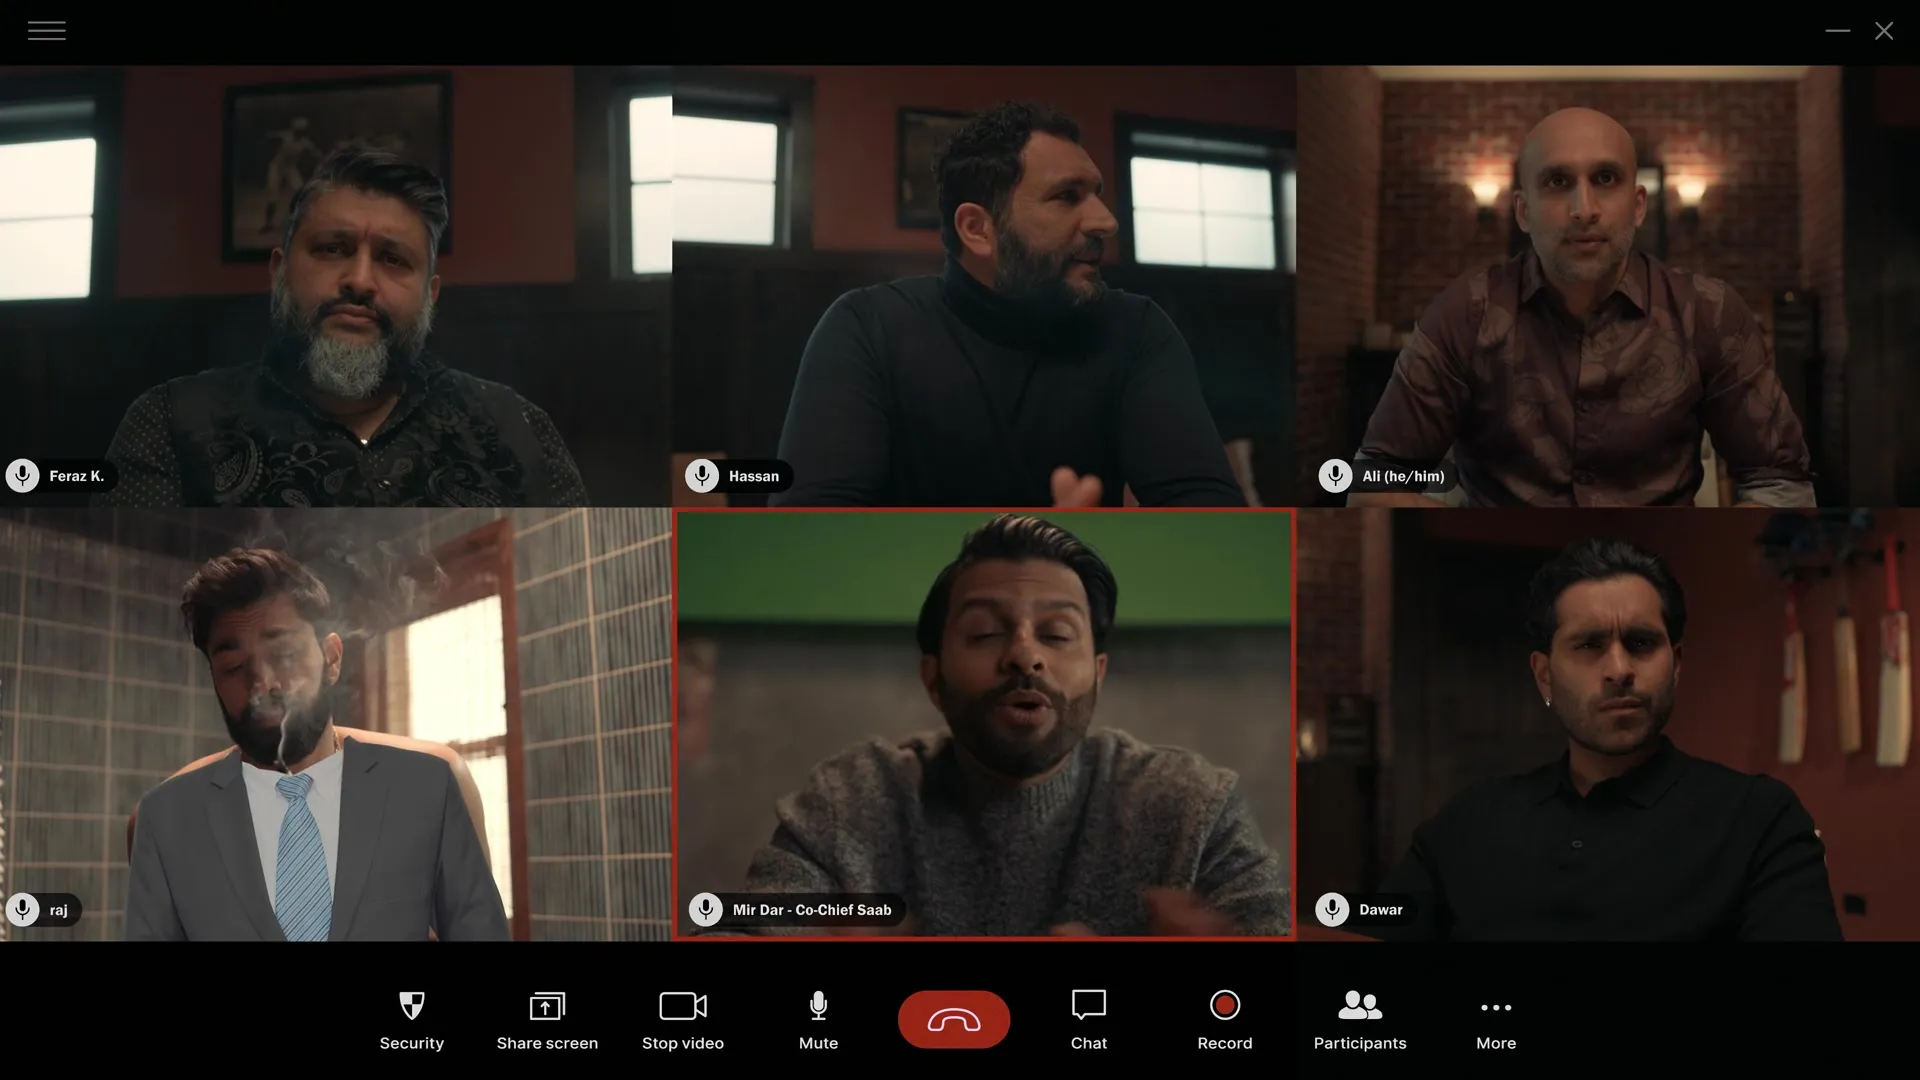The image size is (1920, 1080).
Task: Open the More options ellipsis
Action: pos(1496,1007)
